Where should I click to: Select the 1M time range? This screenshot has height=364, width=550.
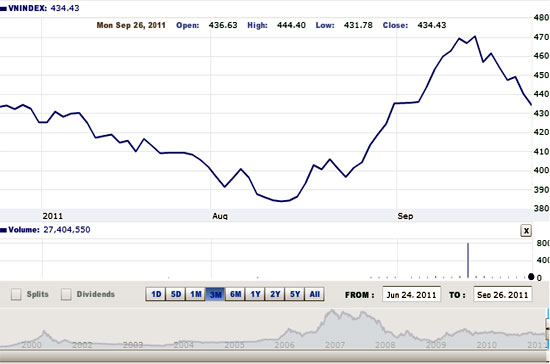[x=195, y=294]
